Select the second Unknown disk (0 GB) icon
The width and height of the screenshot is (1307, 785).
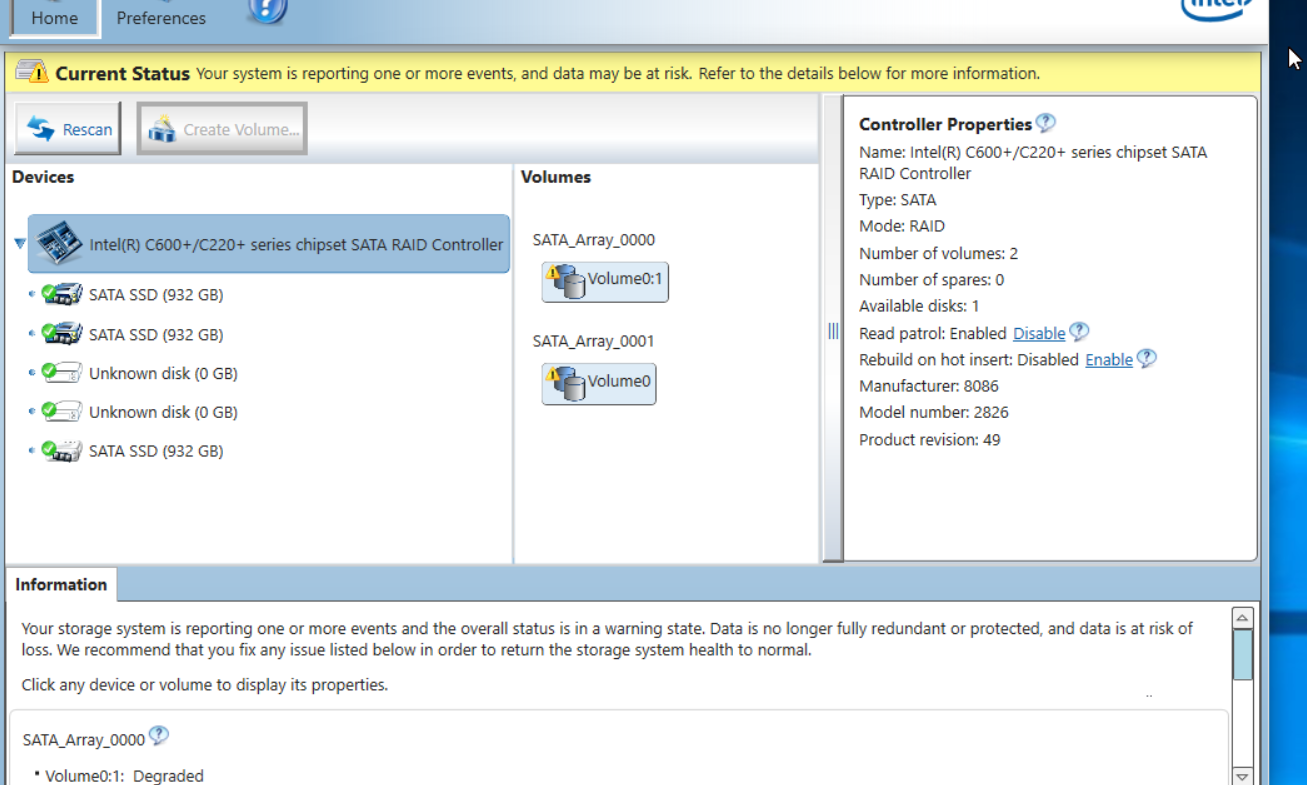click(62, 411)
